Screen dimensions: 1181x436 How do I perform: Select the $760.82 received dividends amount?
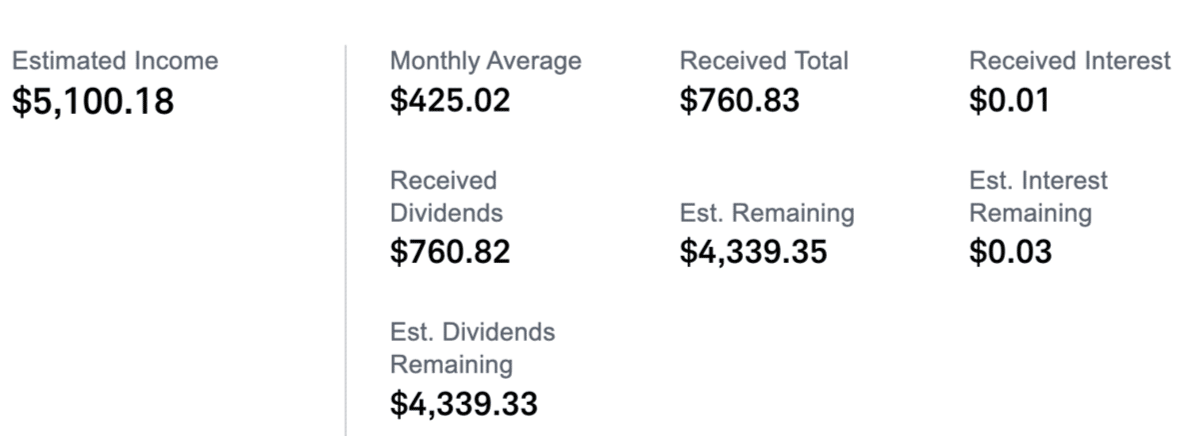[x=449, y=252]
